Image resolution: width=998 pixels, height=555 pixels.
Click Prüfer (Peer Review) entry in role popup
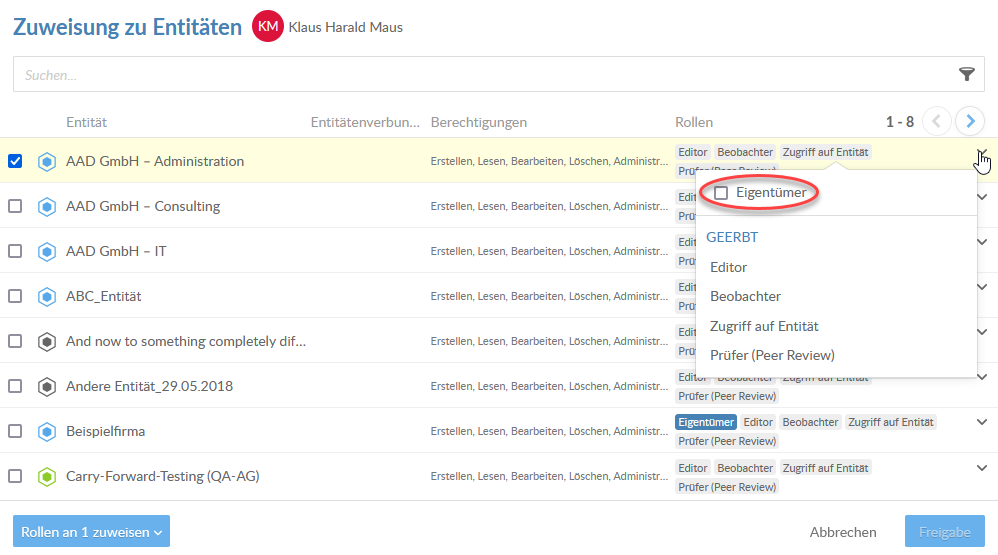[x=772, y=356]
